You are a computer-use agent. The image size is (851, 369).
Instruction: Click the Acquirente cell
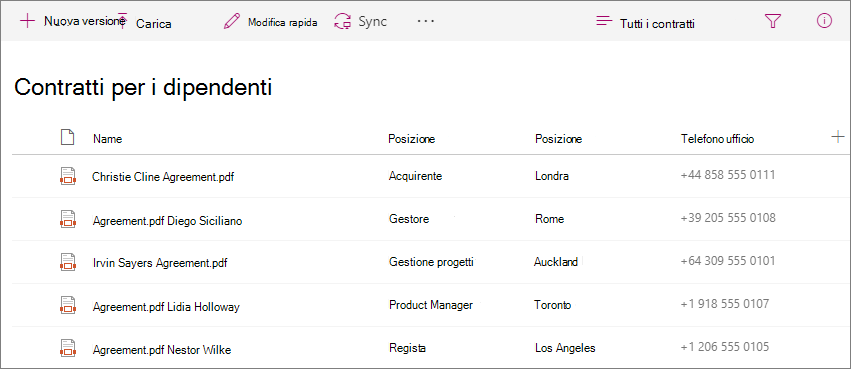click(x=416, y=176)
